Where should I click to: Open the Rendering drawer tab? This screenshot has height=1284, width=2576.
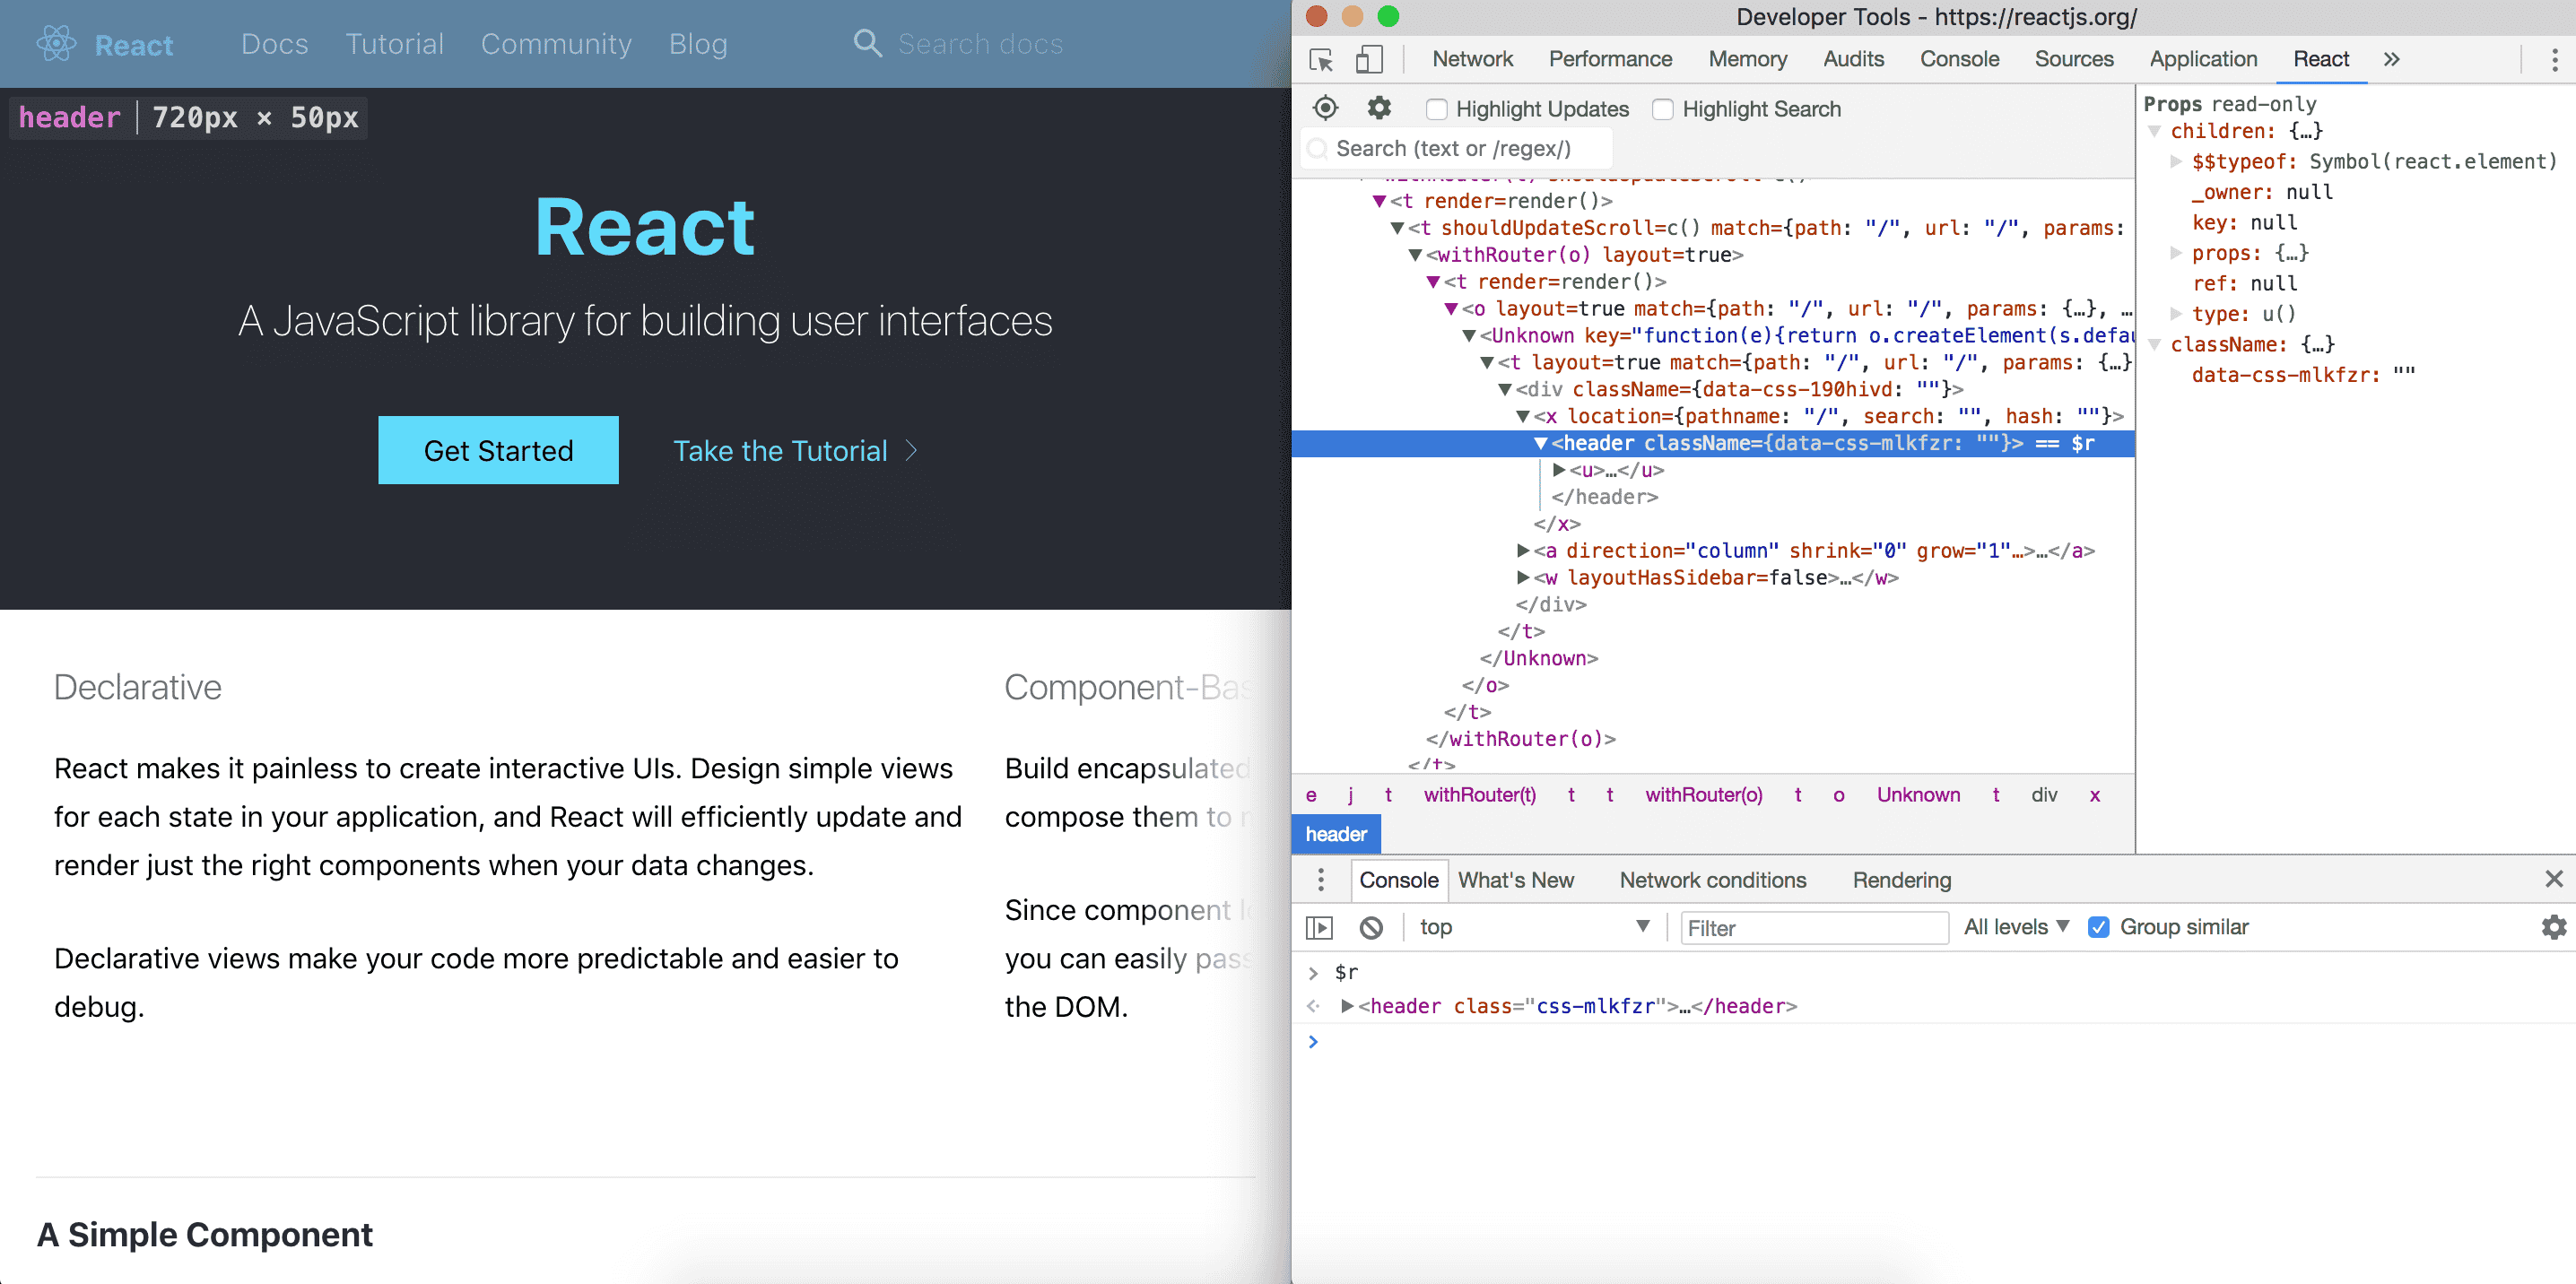click(1901, 880)
